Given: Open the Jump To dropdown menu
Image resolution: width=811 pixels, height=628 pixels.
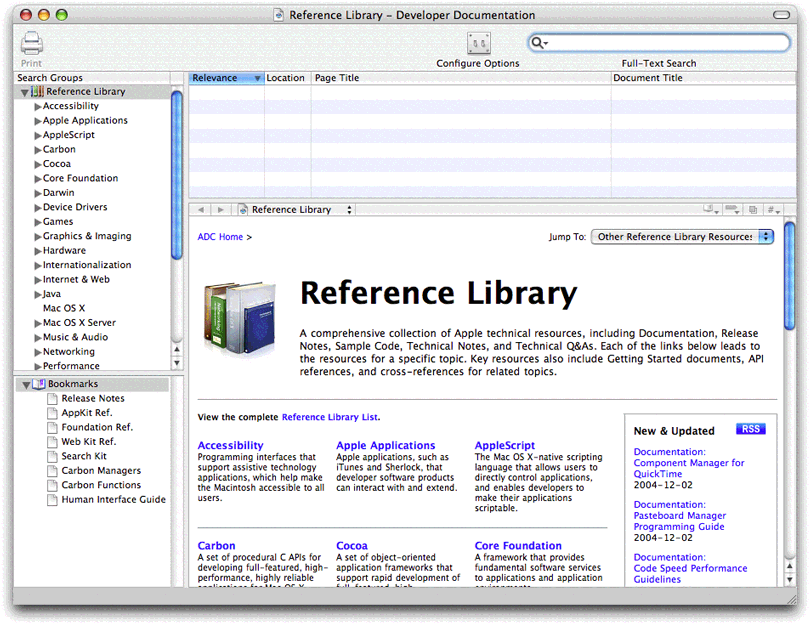Looking at the screenshot, I should click(x=682, y=237).
